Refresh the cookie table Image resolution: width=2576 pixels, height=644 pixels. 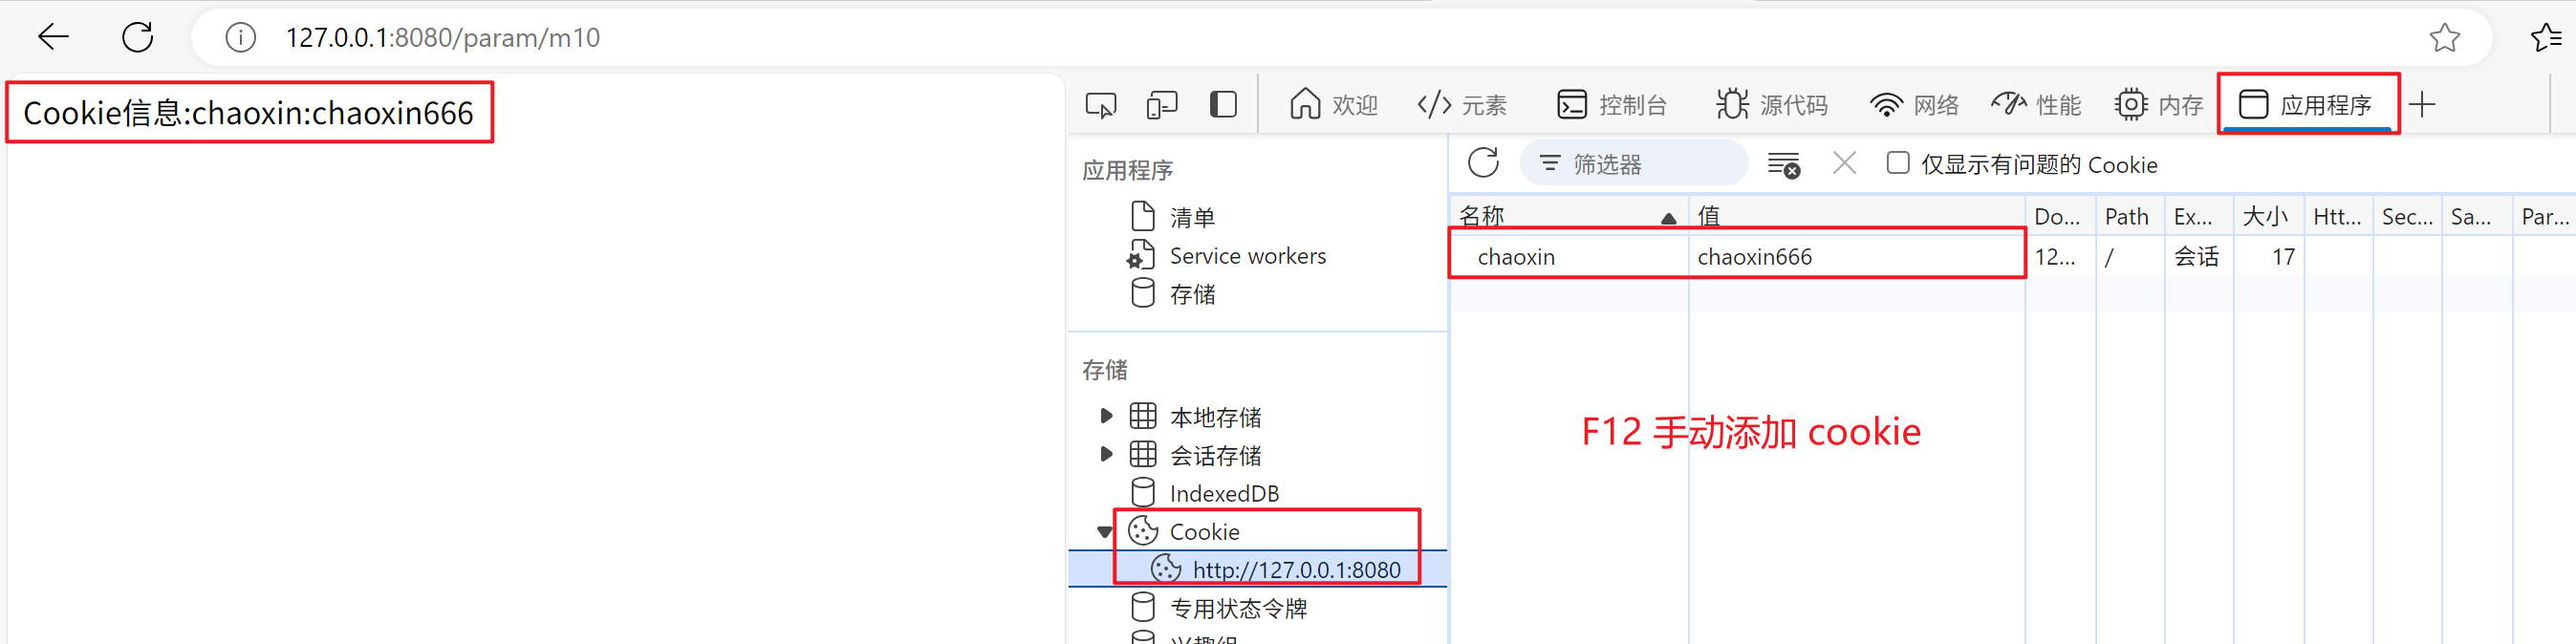pyautogui.click(x=1483, y=164)
